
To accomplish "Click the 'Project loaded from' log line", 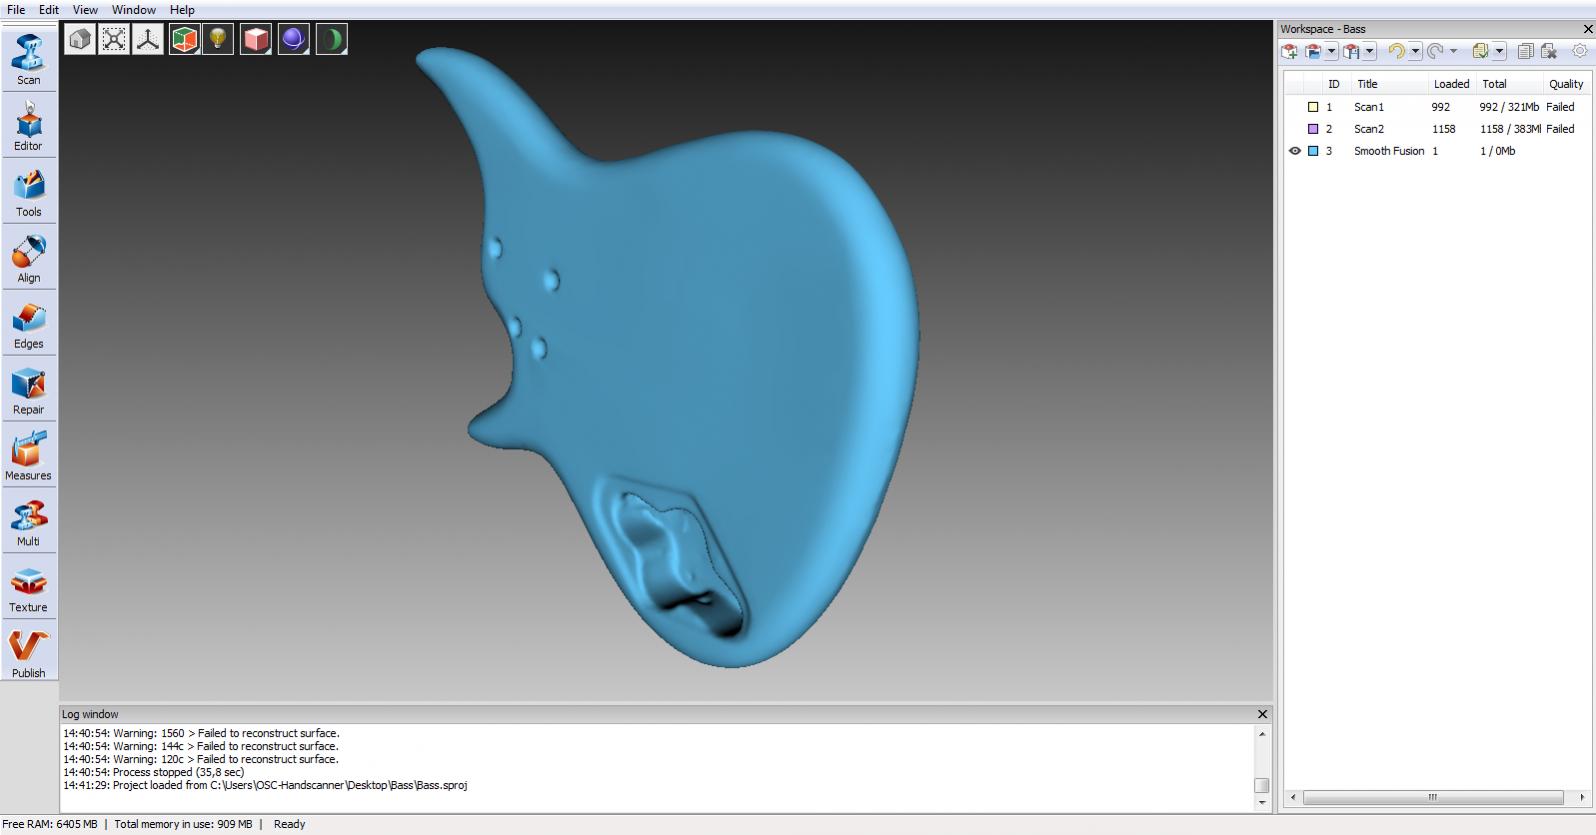I will point(265,785).
